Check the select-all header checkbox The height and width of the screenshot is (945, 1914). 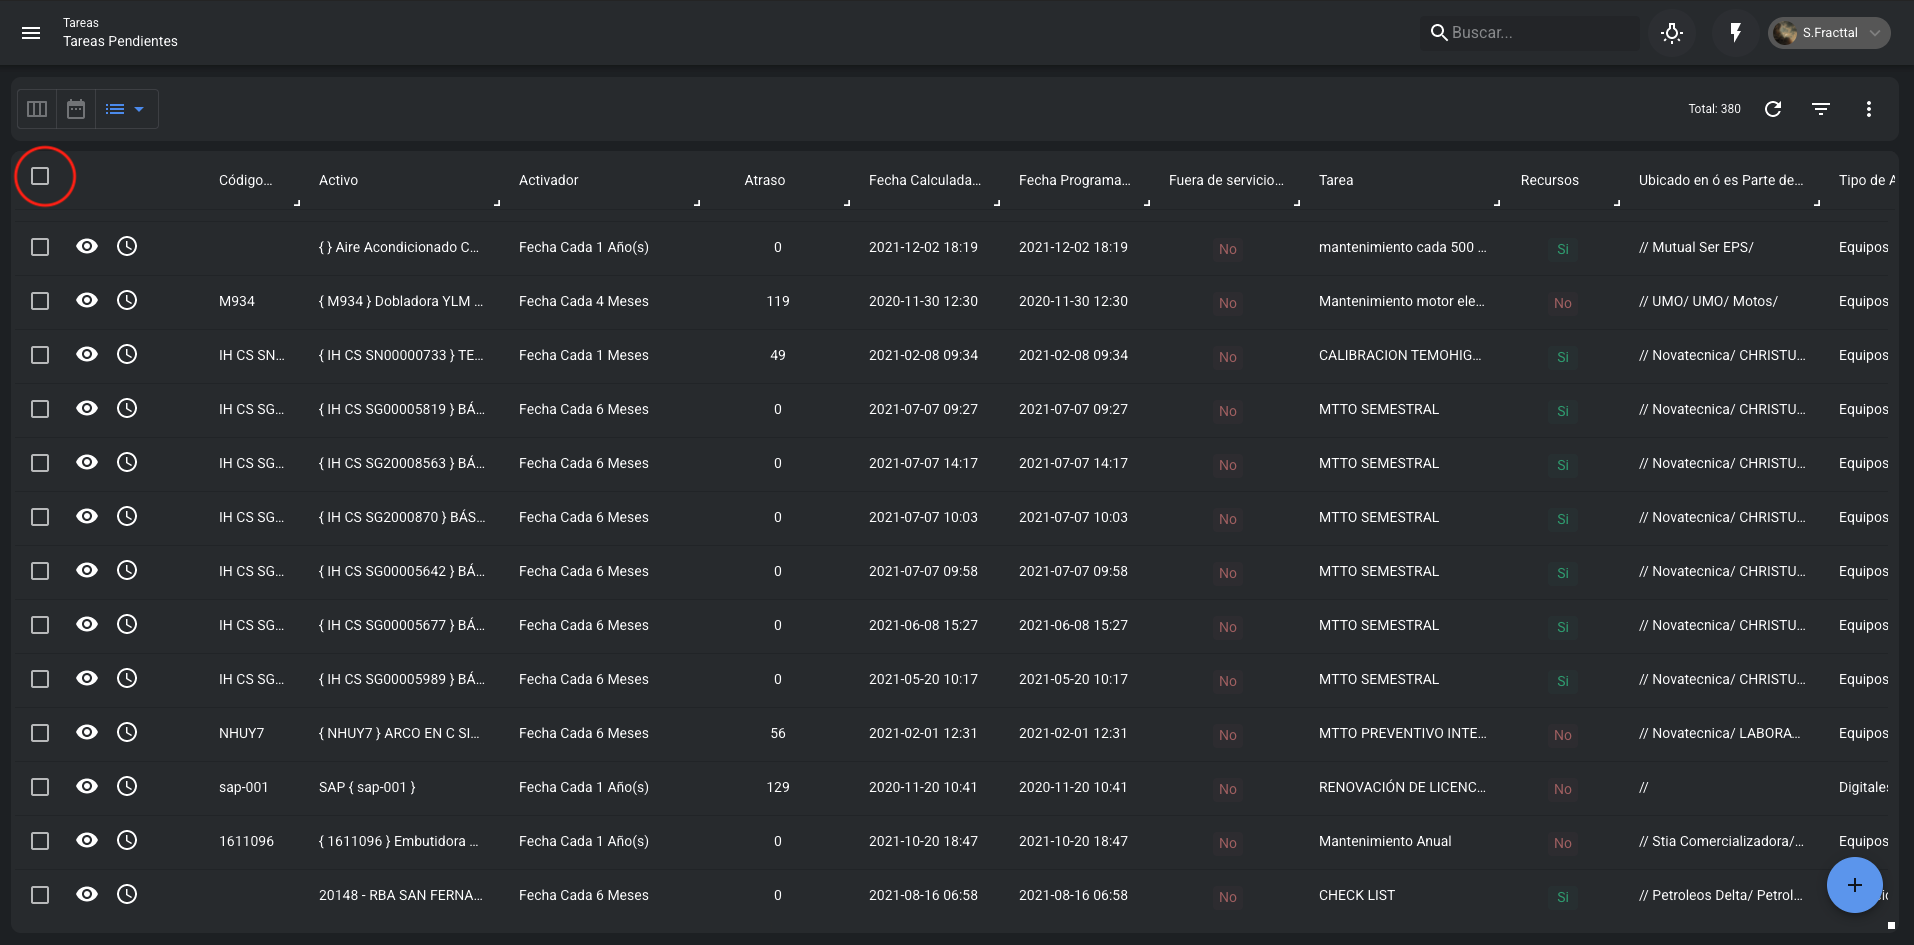pyautogui.click(x=40, y=177)
